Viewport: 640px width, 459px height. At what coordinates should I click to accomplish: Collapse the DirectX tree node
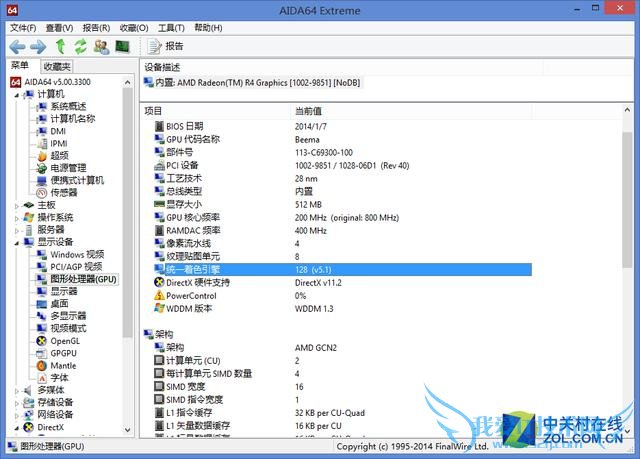[x=16, y=428]
